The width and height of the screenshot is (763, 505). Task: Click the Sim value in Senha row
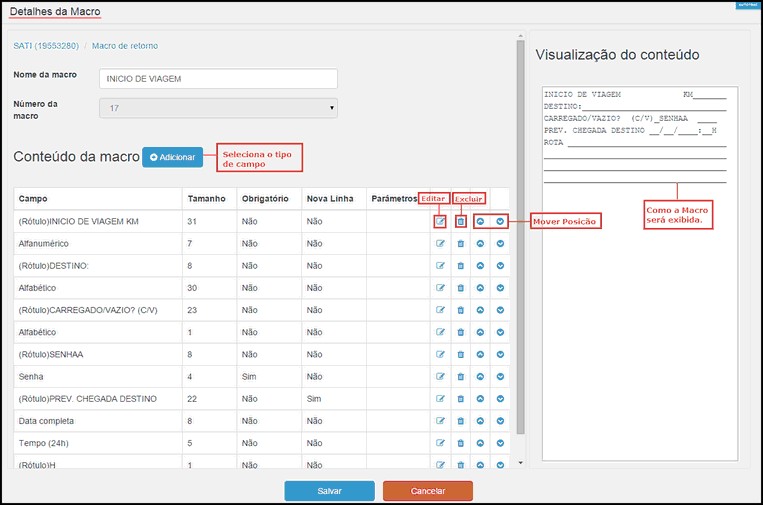pos(249,377)
